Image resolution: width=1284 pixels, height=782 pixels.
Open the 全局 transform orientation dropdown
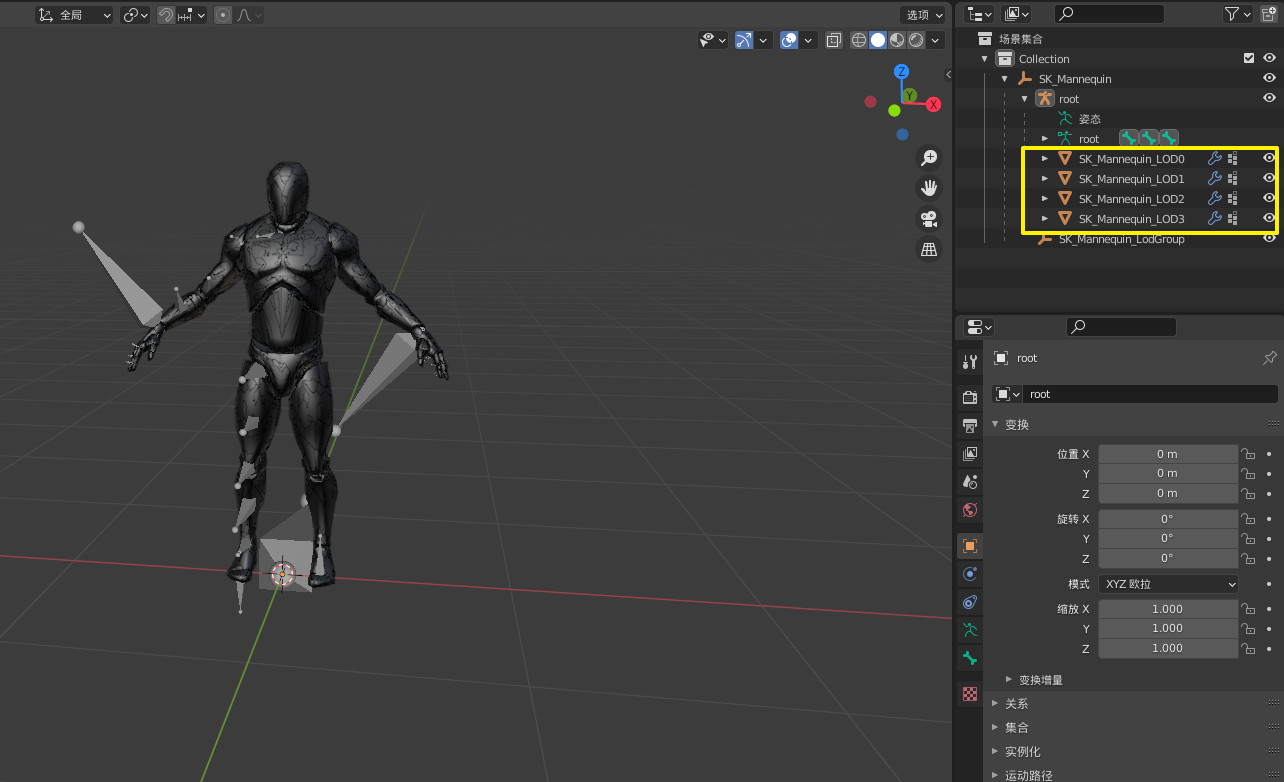pos(74,13)
